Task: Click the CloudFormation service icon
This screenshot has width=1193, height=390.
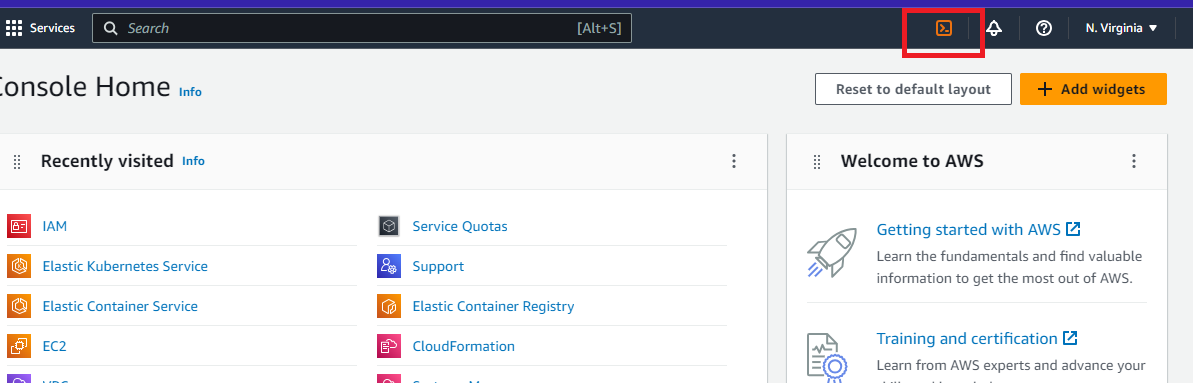Action: click(x=389, y=346)
